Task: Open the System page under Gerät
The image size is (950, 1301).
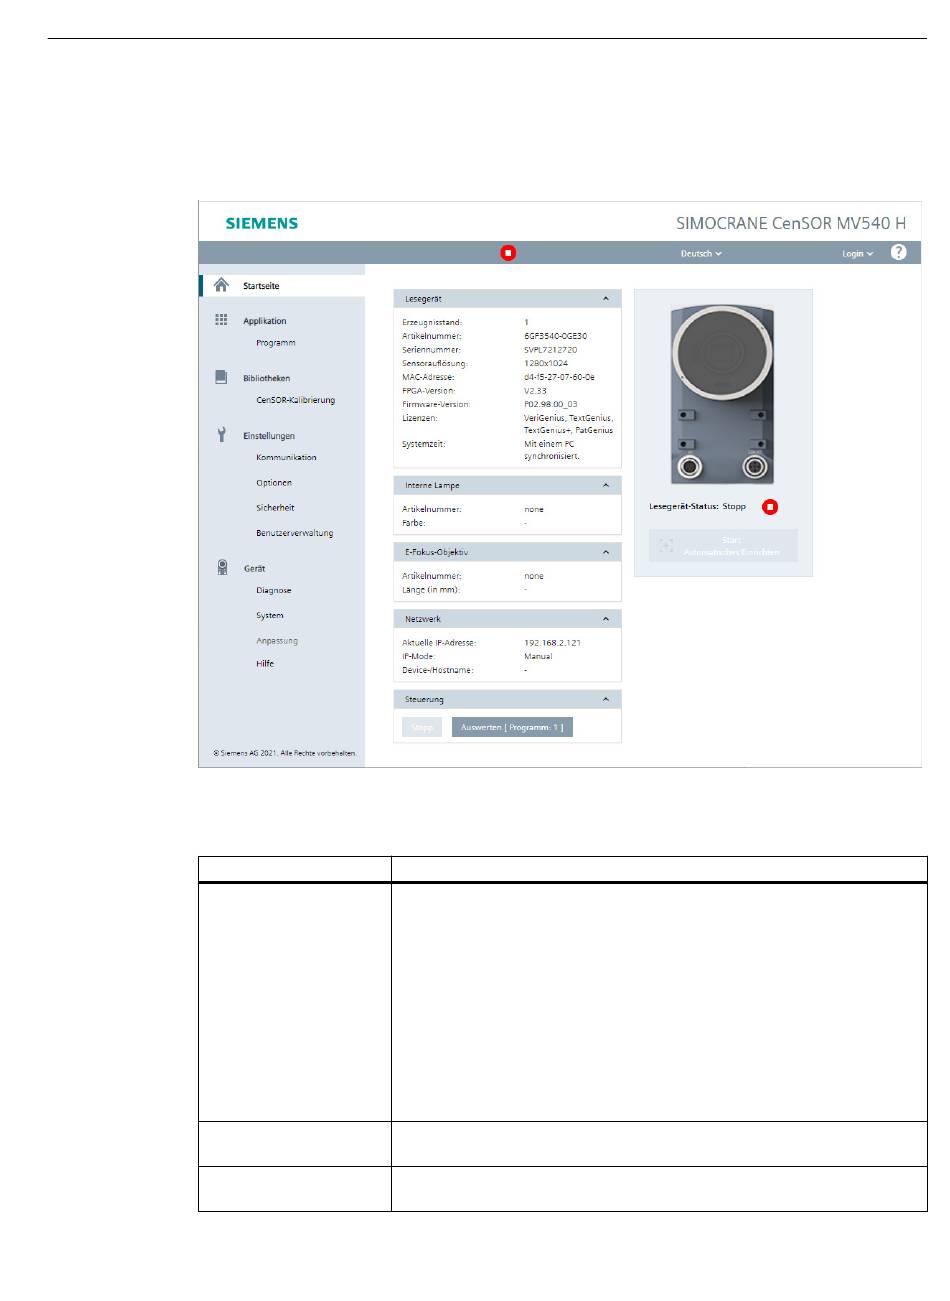Action: point(270,616)
